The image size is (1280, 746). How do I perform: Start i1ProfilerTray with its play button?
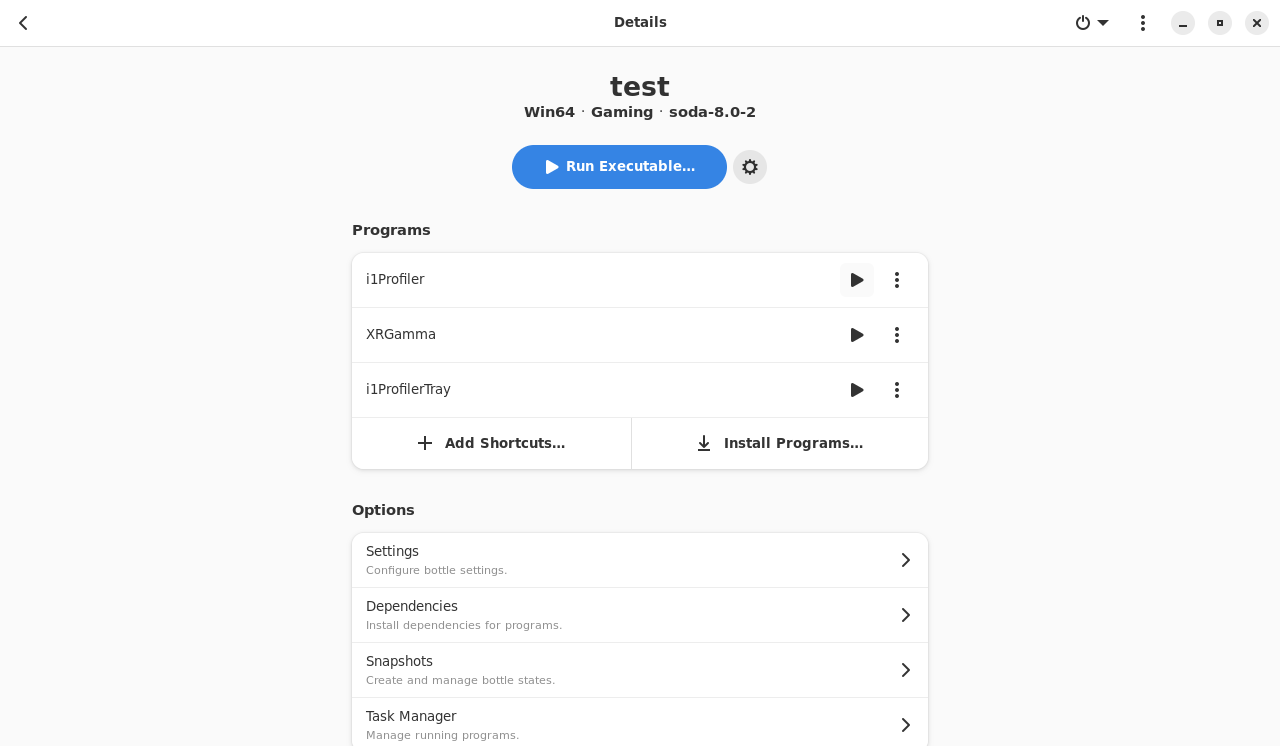(857, 390)
